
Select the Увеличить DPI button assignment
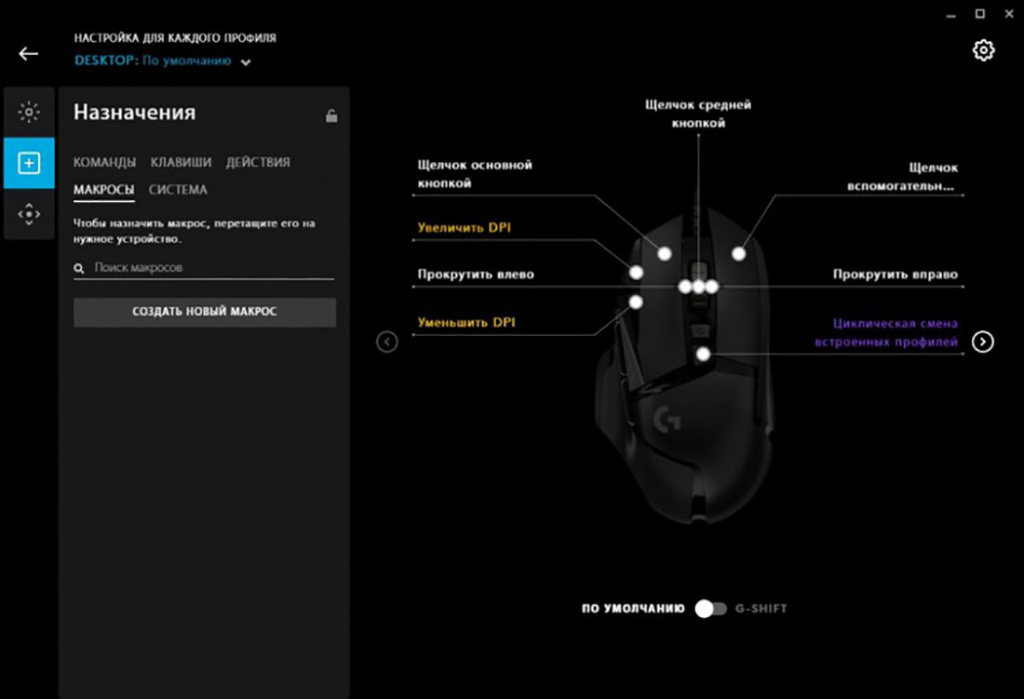pos(463,229)
